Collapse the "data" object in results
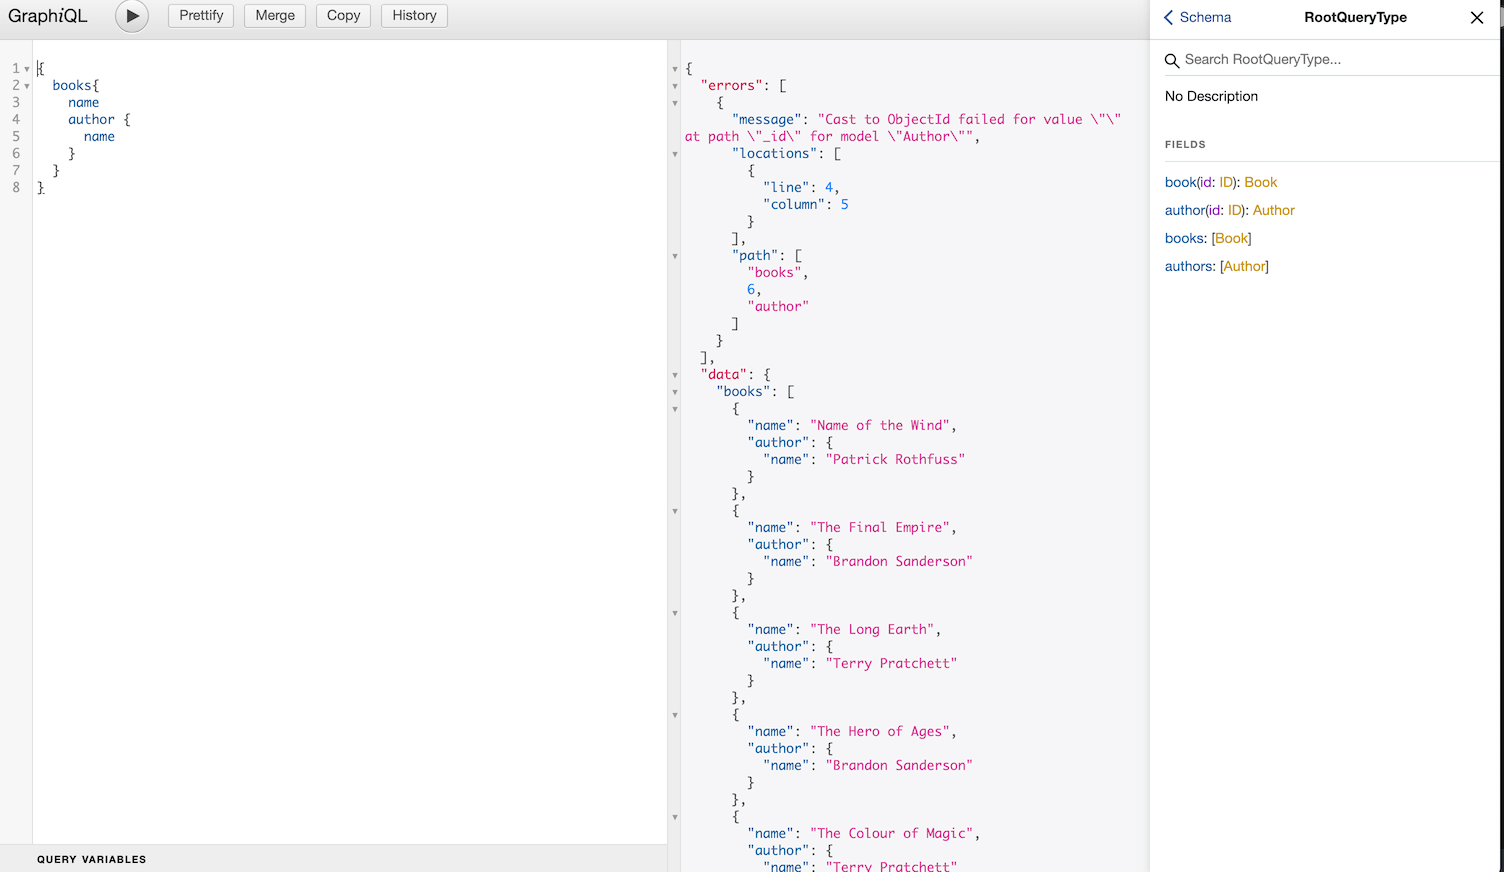 tap(675, 375)
